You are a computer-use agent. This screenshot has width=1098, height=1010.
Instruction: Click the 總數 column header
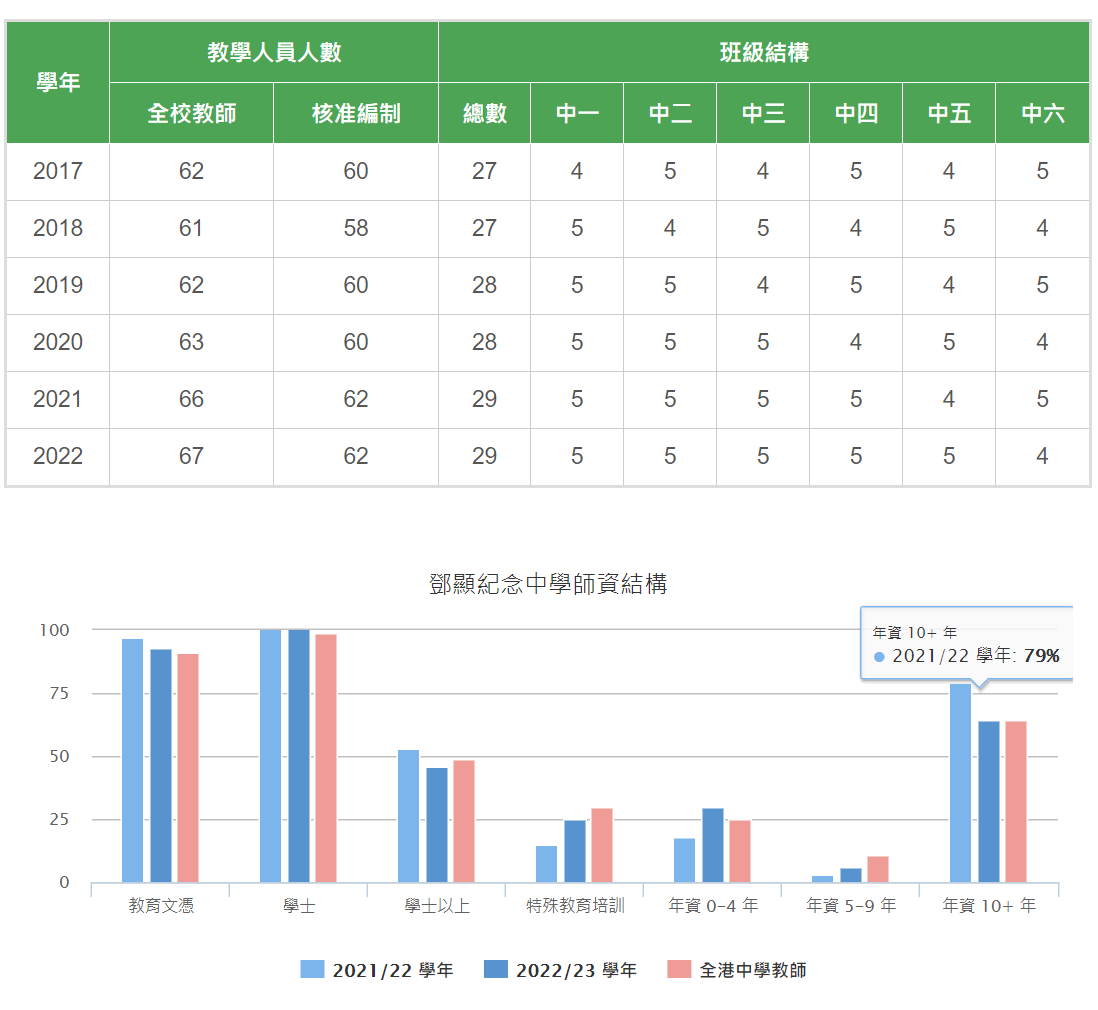(x=485, y=113)
